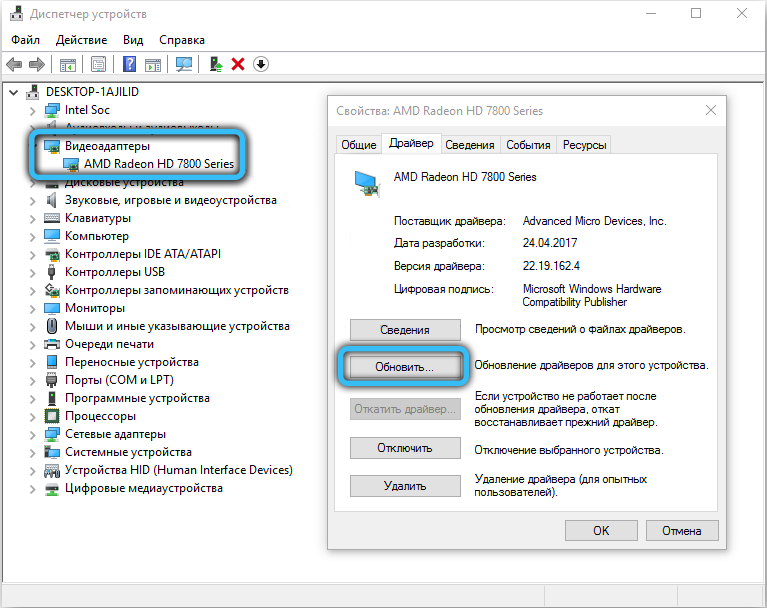This screenshot has width=767, height=608.
Task: Expand the Клавиатуры category
Action: point(32,219)
